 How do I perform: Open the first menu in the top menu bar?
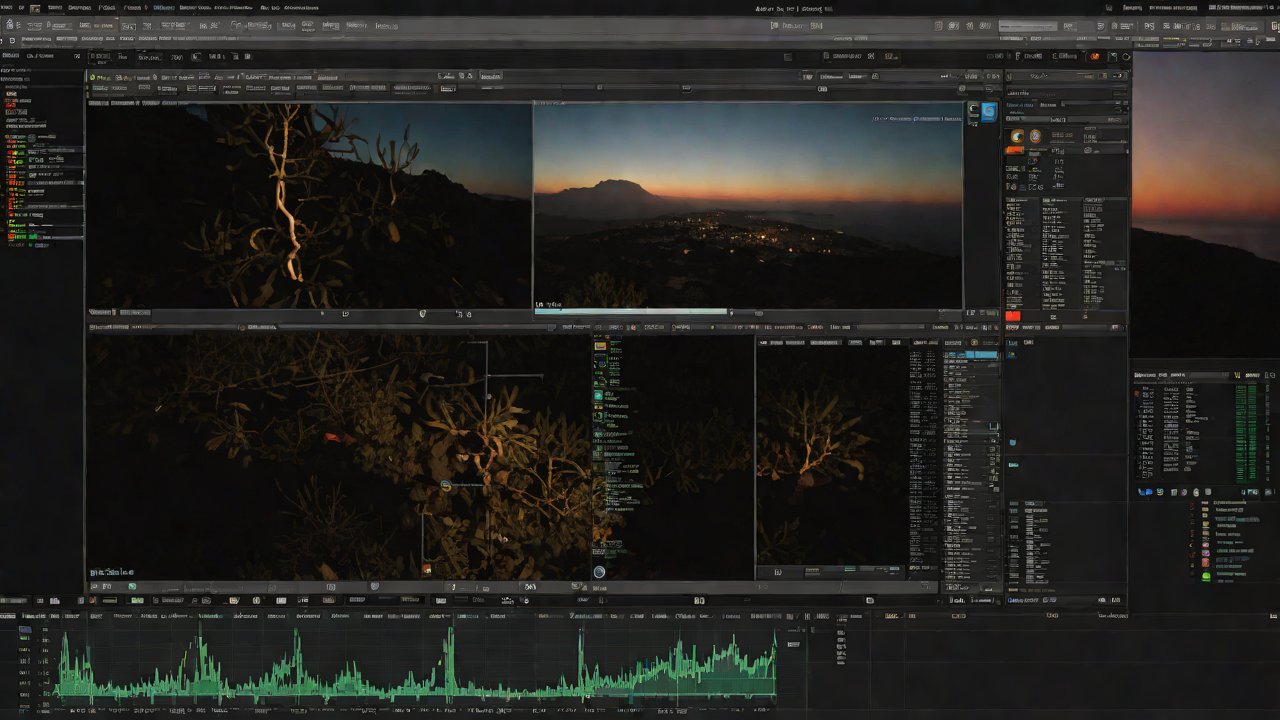point(6,8)
